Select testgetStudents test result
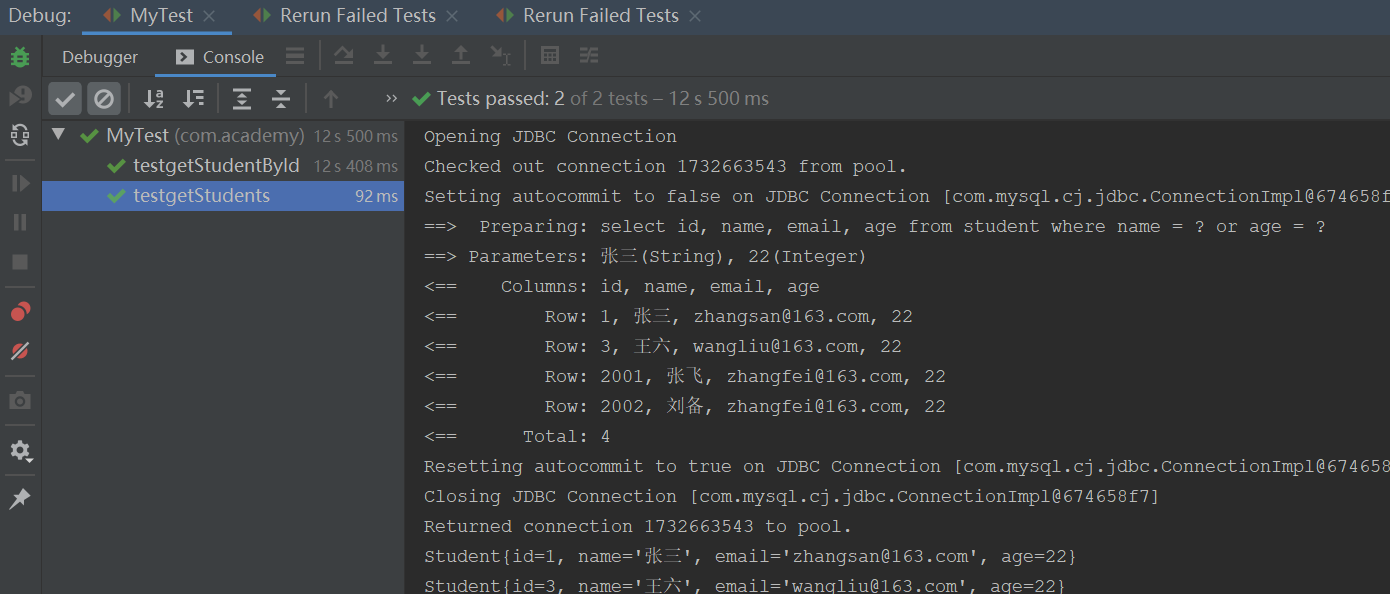 (x=201, y=196)
